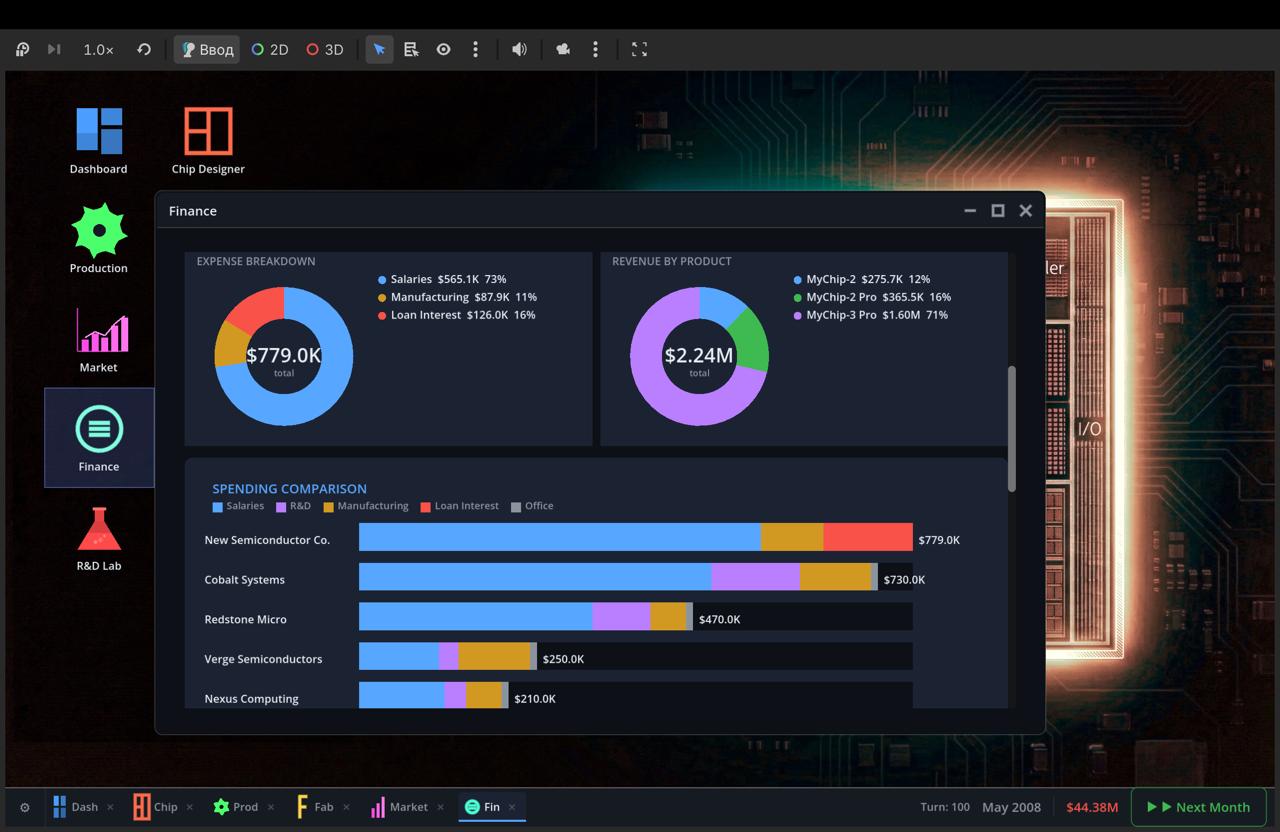Expand the three-dot menu after eye icon
The image size is (1280, 832).
click(x=475, y=49)
